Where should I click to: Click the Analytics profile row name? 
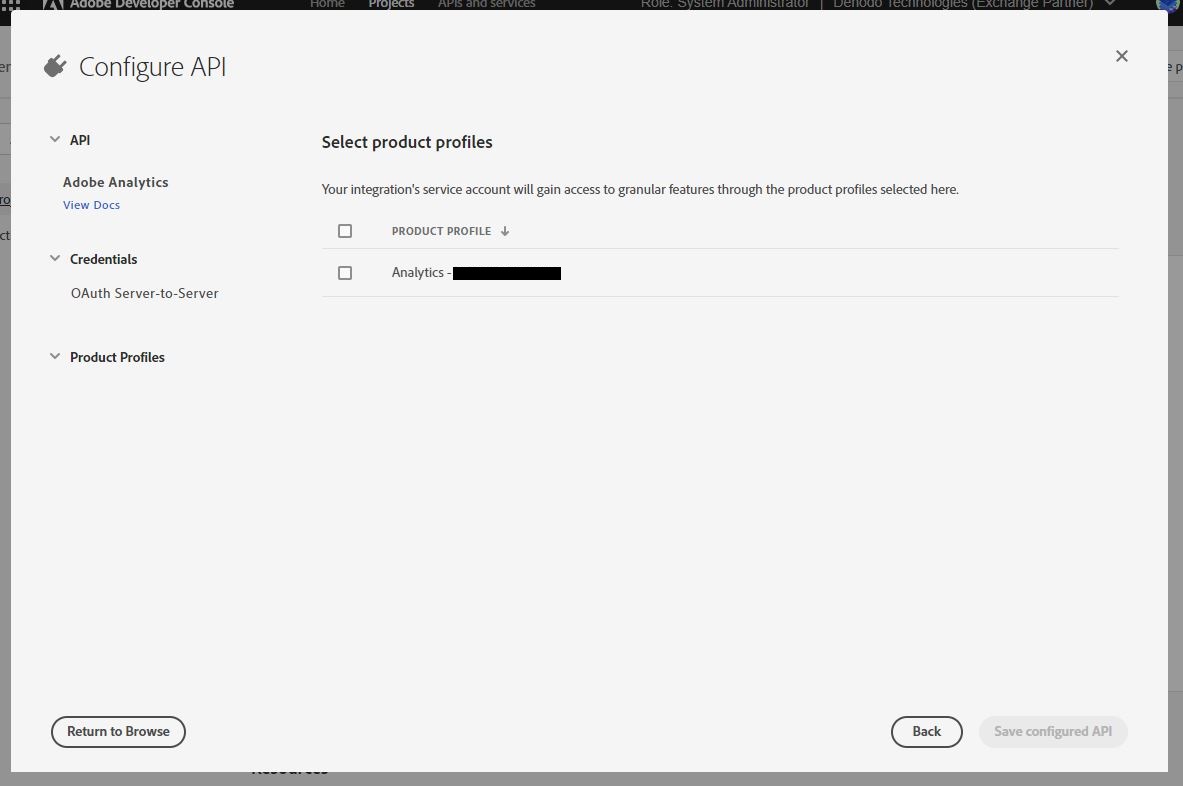coord(476,273)
